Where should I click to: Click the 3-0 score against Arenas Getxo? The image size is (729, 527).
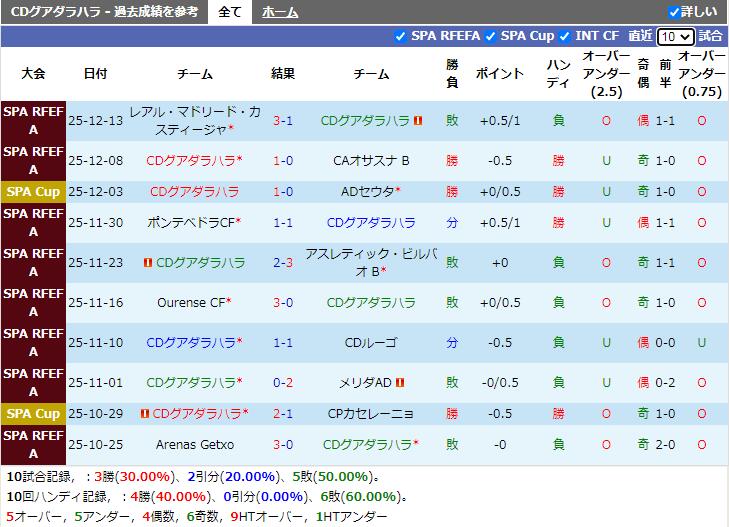click(x=282, y=444)
